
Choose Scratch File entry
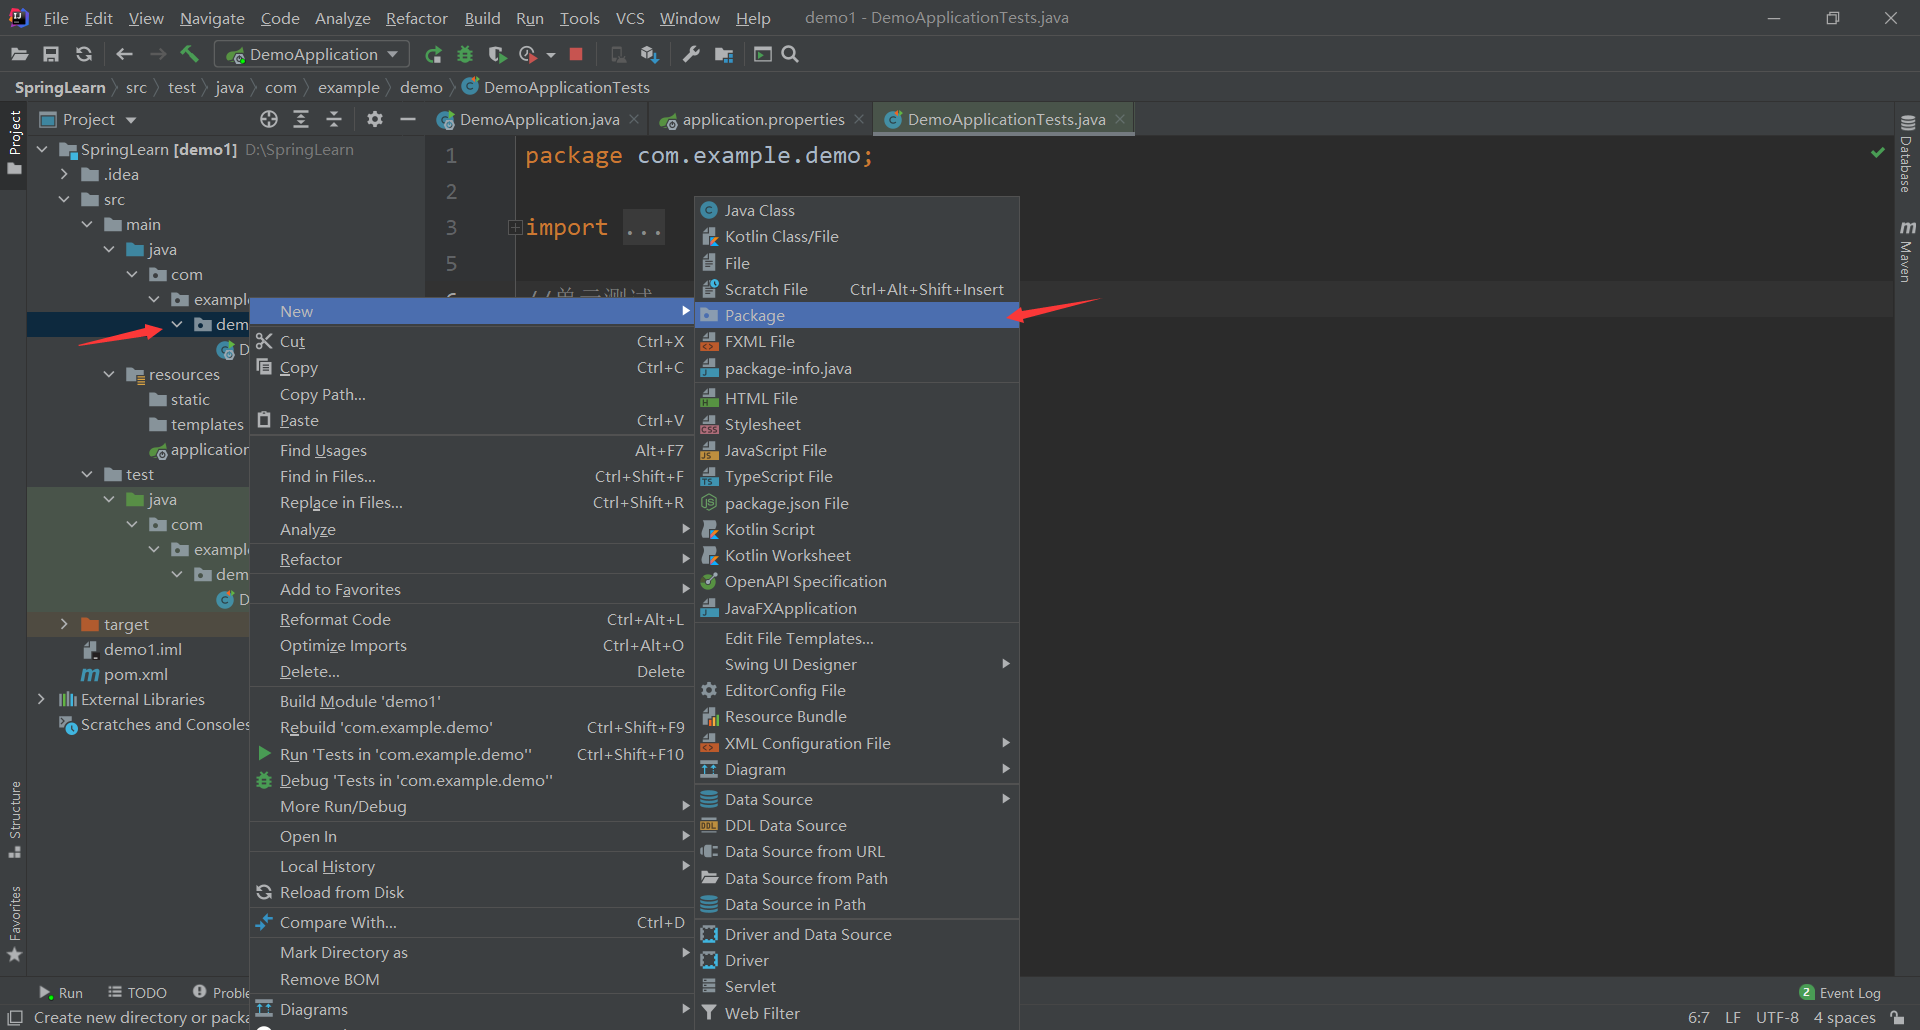pos(857,289)
